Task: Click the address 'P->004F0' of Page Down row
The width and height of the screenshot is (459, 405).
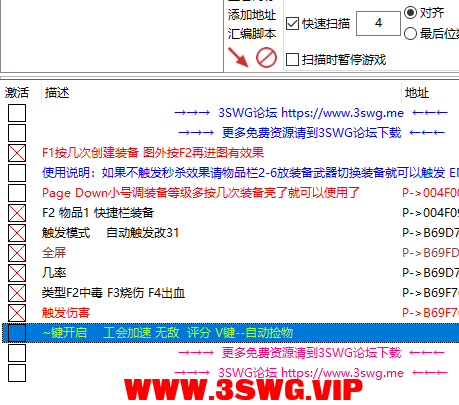Action: (x=430, y=193)
